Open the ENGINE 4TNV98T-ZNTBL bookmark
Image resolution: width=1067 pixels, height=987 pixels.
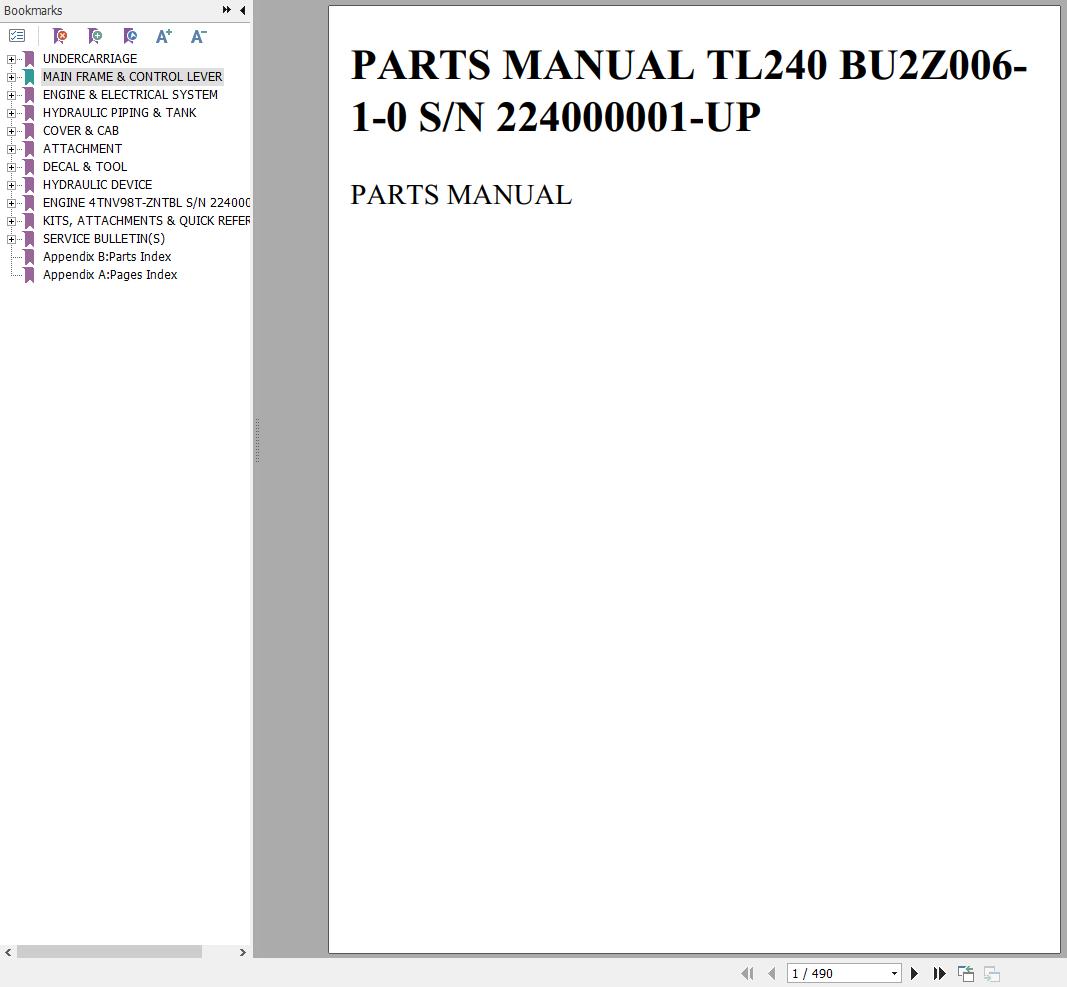pyautogui.click(x=146, y=203)
